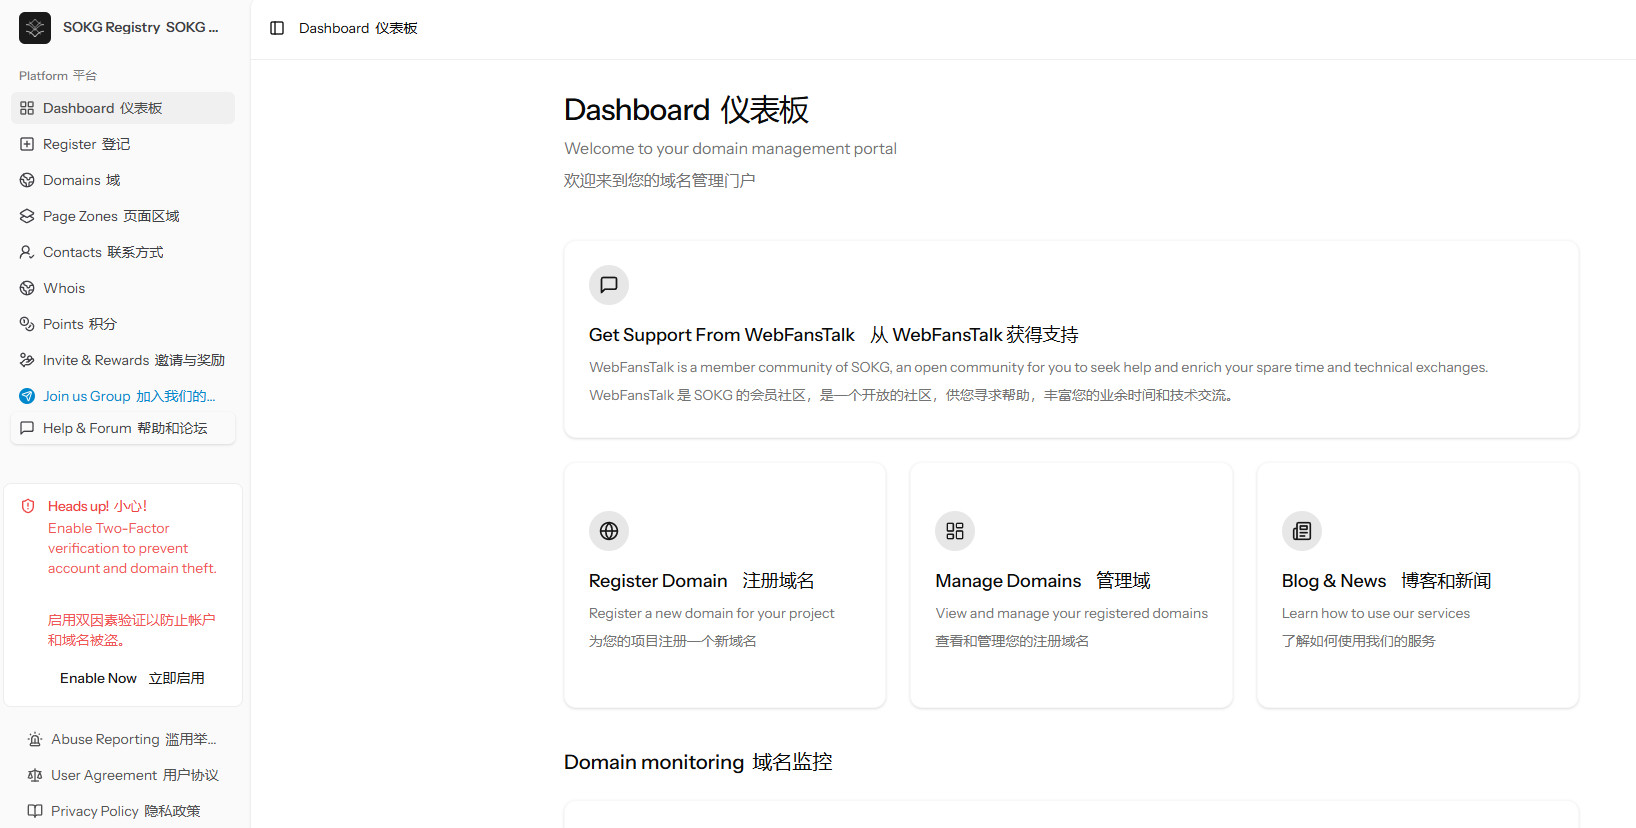
Task: Click SOKG Registry name in sidebar header
Action: pos(140,27)
